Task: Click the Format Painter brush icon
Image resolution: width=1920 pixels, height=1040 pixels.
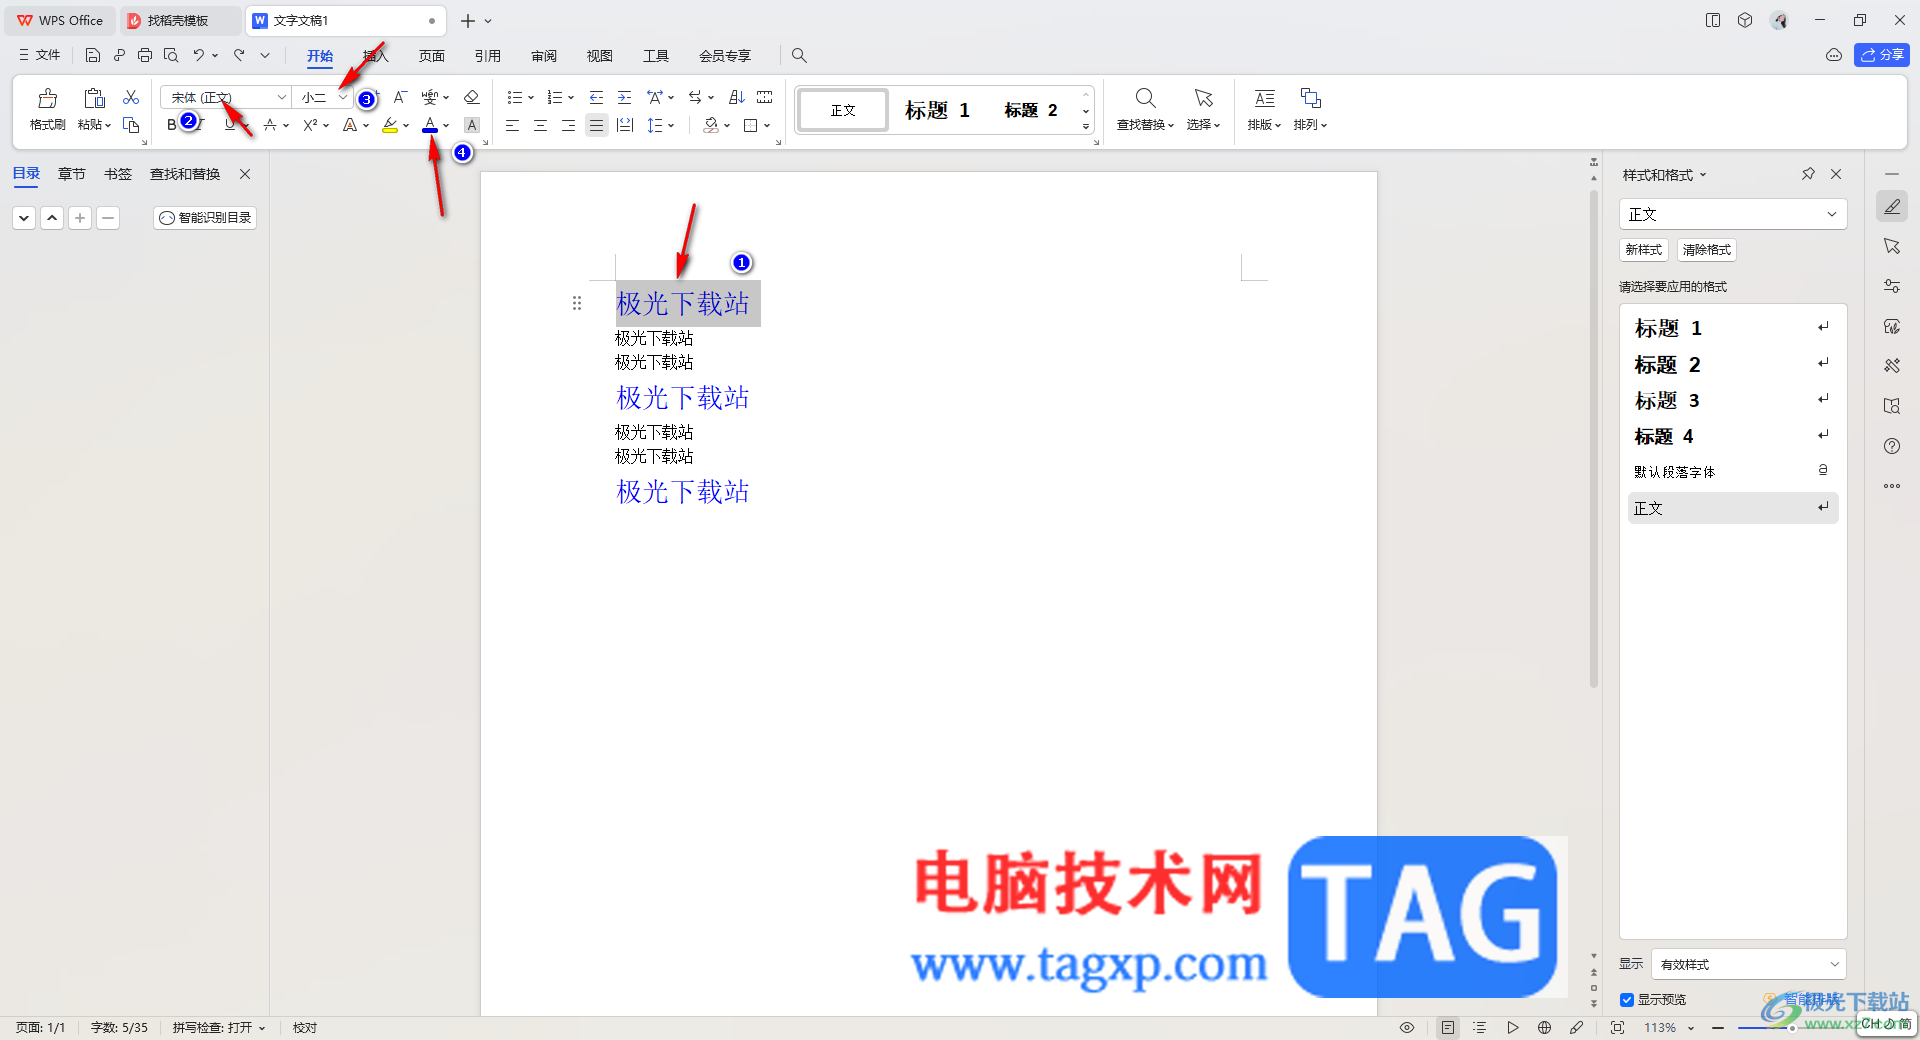Action: point(47,99)
